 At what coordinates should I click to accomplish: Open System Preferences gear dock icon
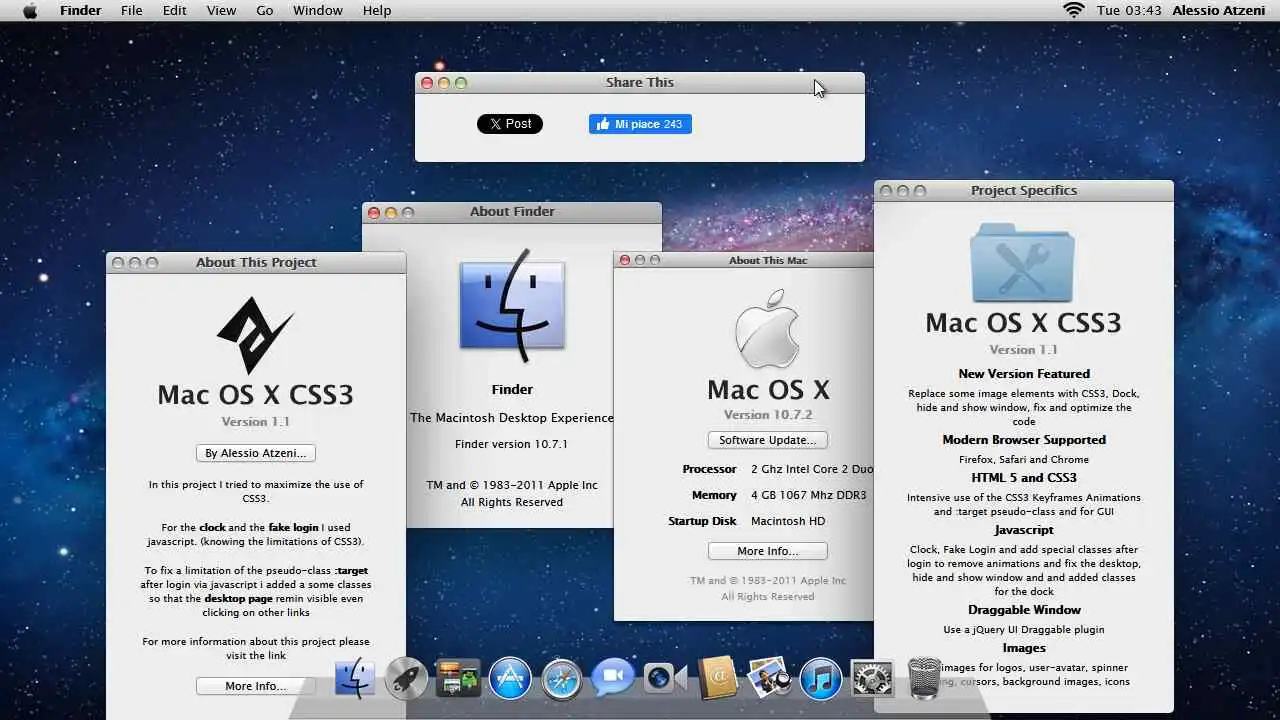pos(872,679)
